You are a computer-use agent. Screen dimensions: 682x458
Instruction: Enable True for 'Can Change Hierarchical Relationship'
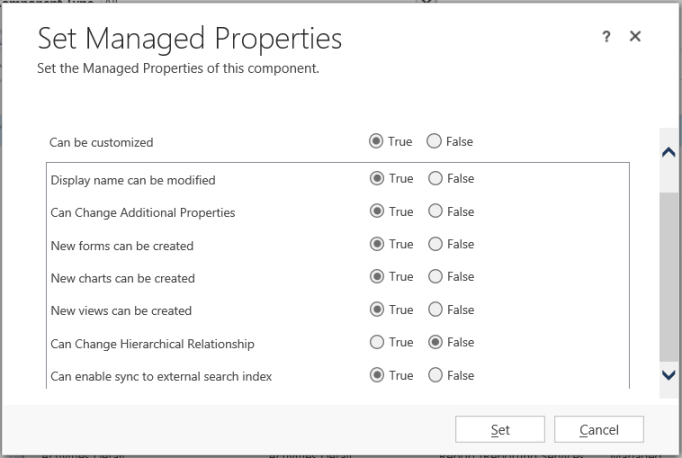[377, 342]
